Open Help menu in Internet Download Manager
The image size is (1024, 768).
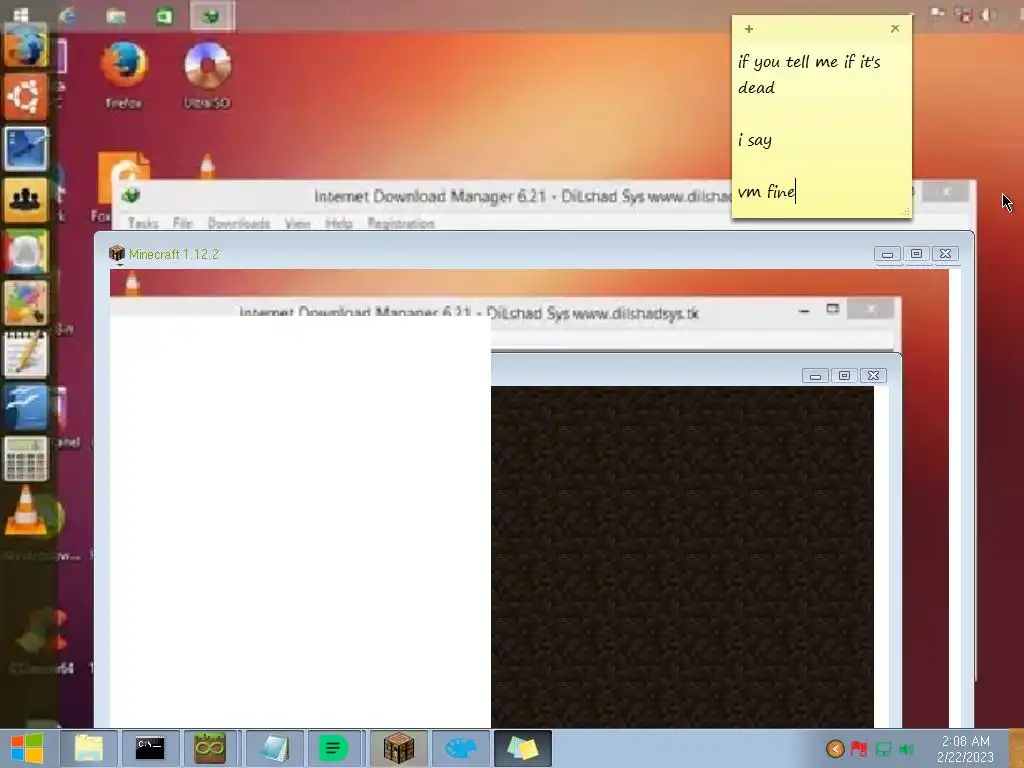(339, 223)
